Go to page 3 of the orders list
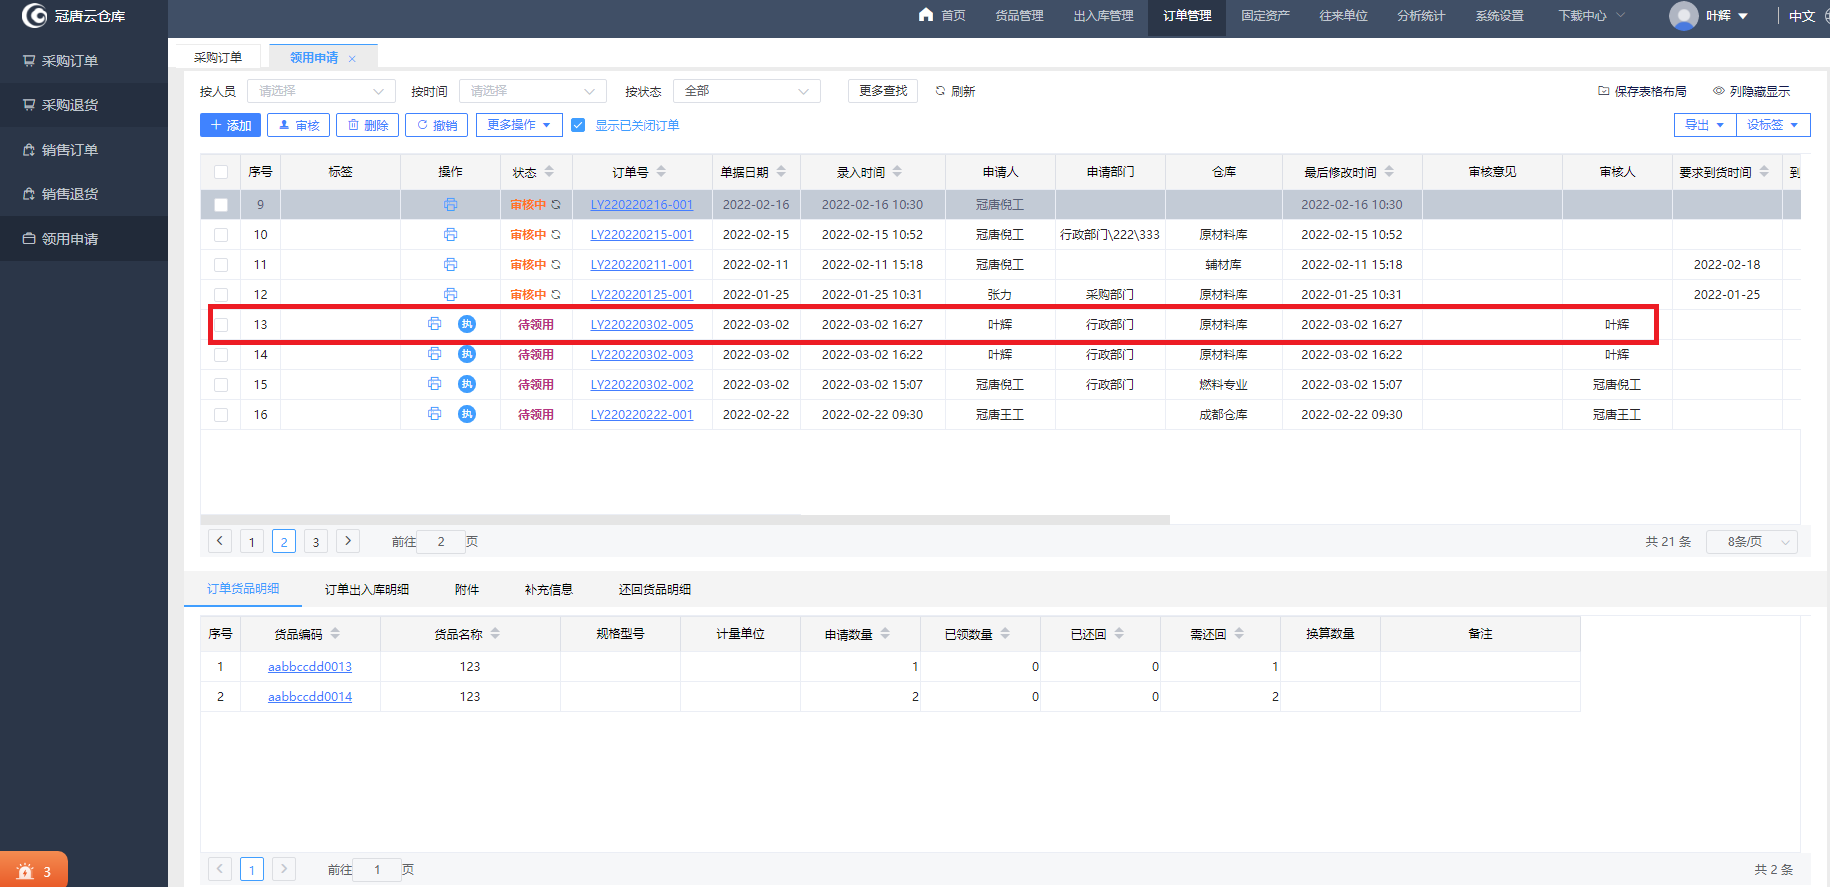The height and width of the screenshot is (887, 1830). (x=316, y=542)
